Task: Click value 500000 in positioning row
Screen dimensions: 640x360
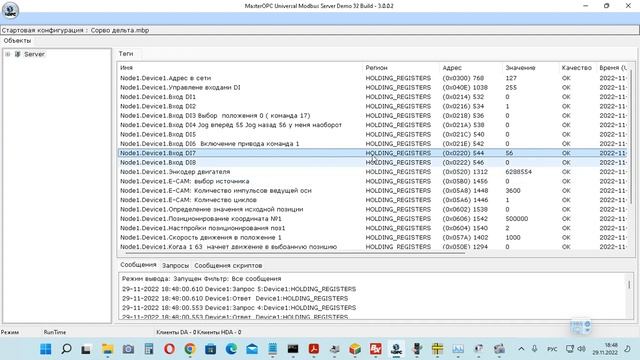Action: click(517, 219)
